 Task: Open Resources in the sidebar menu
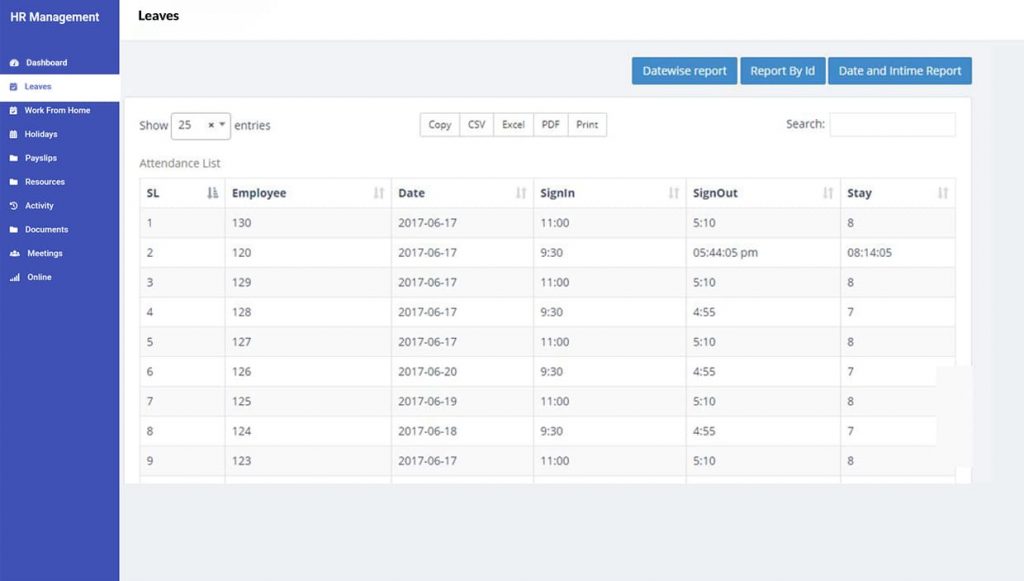click(x=45, y=182)
